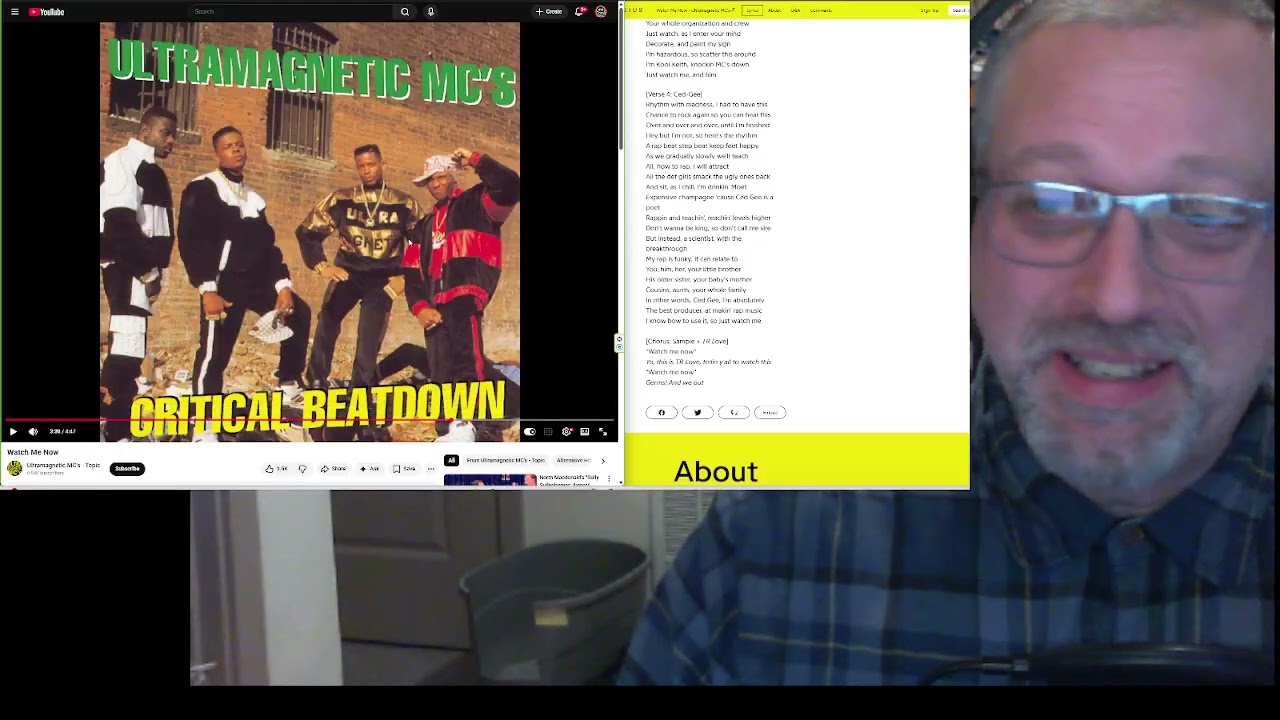1280x720 pixels.
Task: Show more filter chips with the right chevron
Action: [602, 460]
